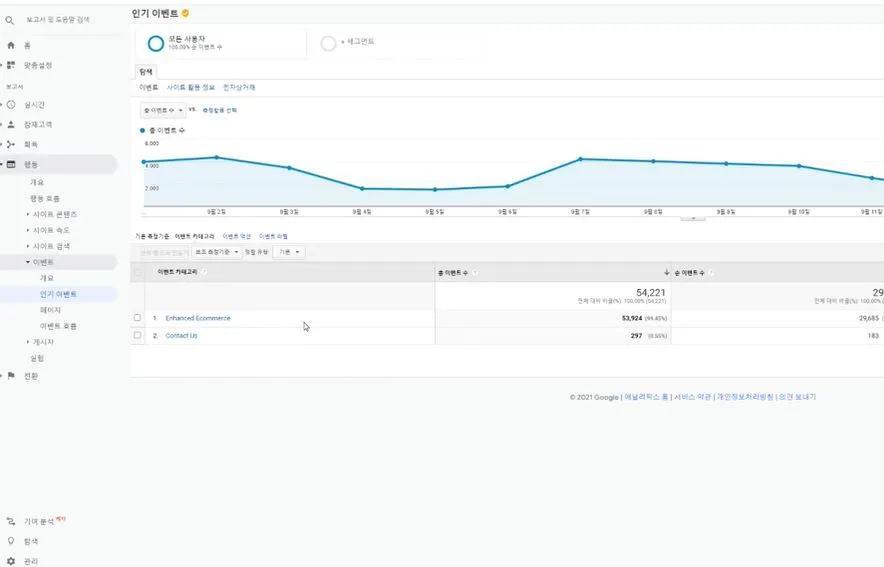Image resolution: width=884 pixels, height=567 pixels.
Task: Click help icon next to 총 이벤트 수 header
Action: click(x=475, y=273)
